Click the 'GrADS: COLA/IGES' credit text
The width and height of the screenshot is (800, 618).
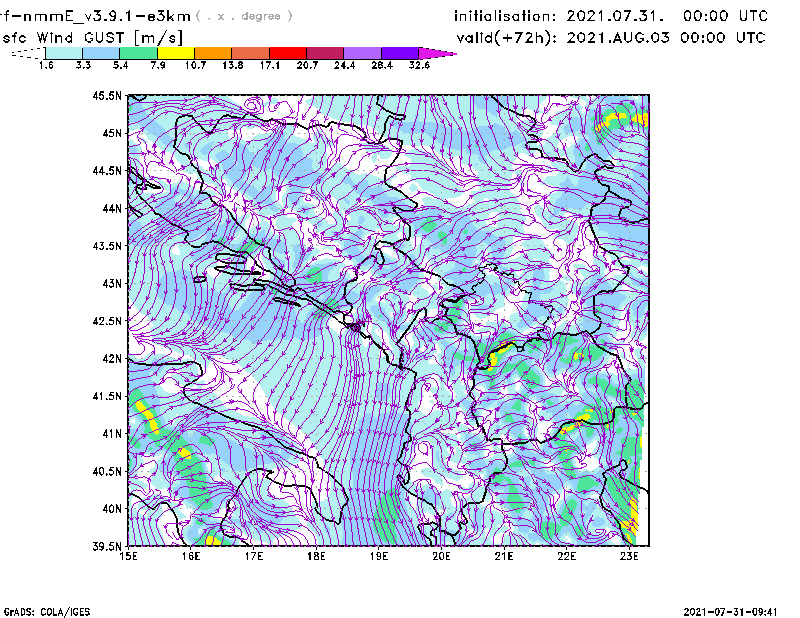[47, 612]
